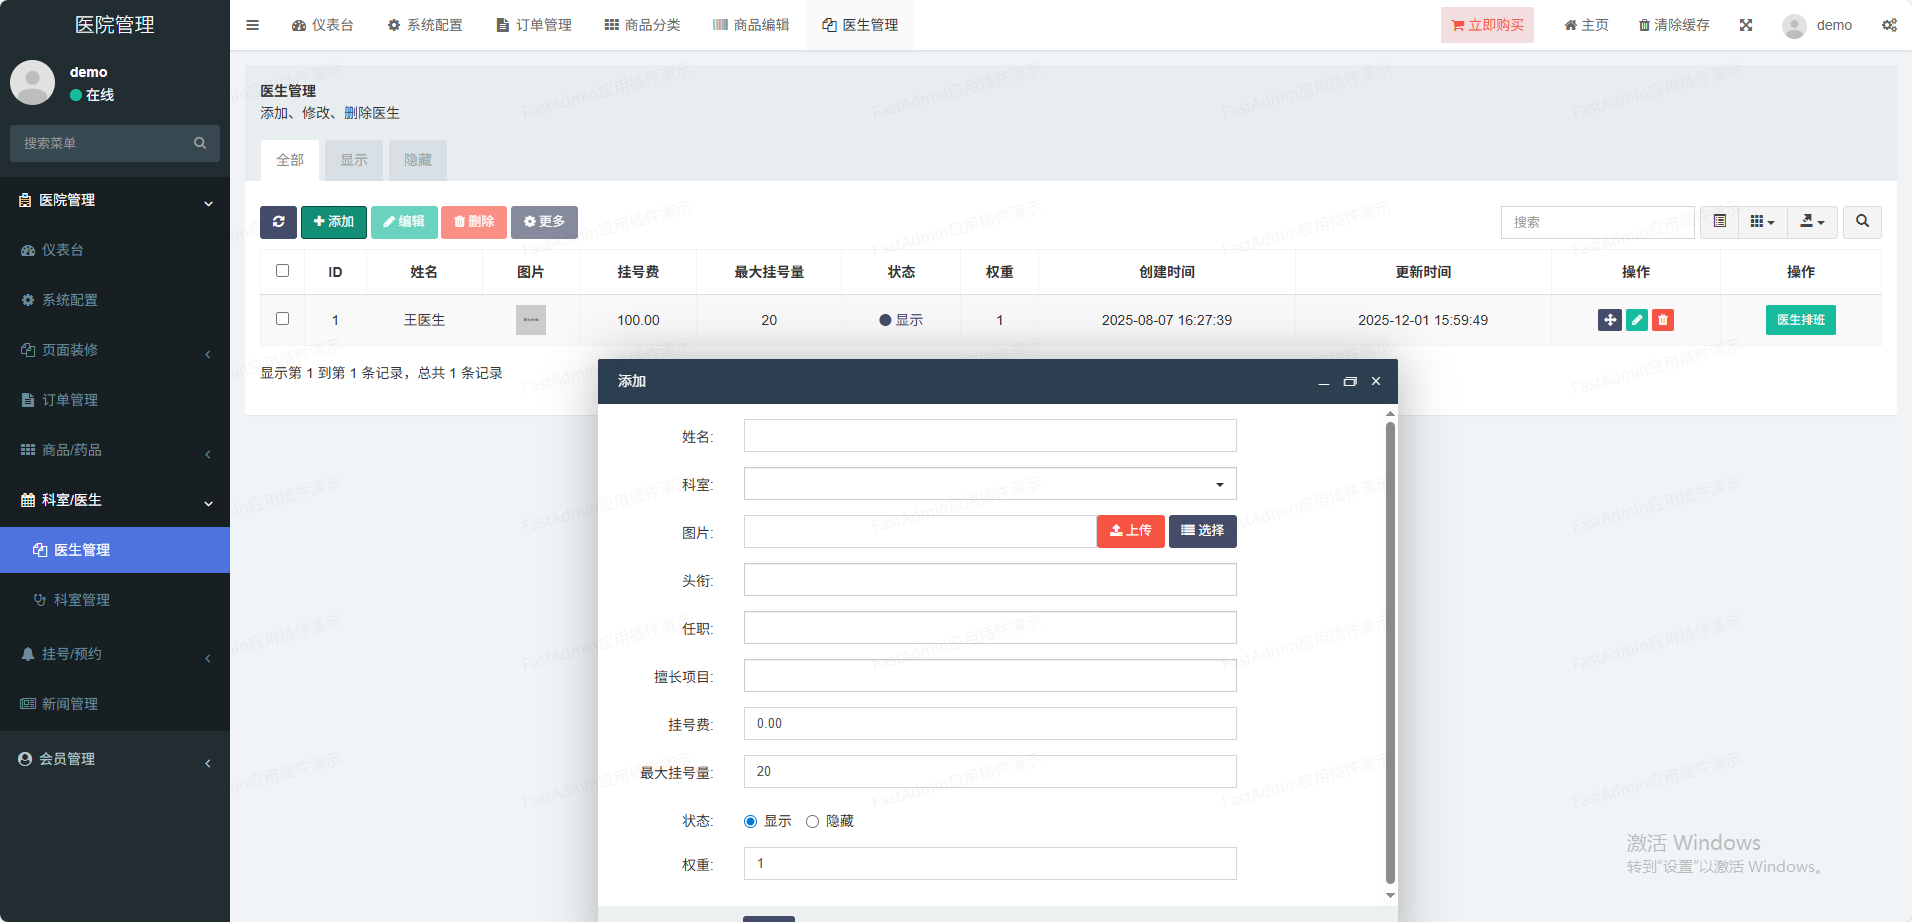The height and width of the screenshot is (922, 1912).
Task: Open 科室管理 in the sidebar
Action: [82, 600]
